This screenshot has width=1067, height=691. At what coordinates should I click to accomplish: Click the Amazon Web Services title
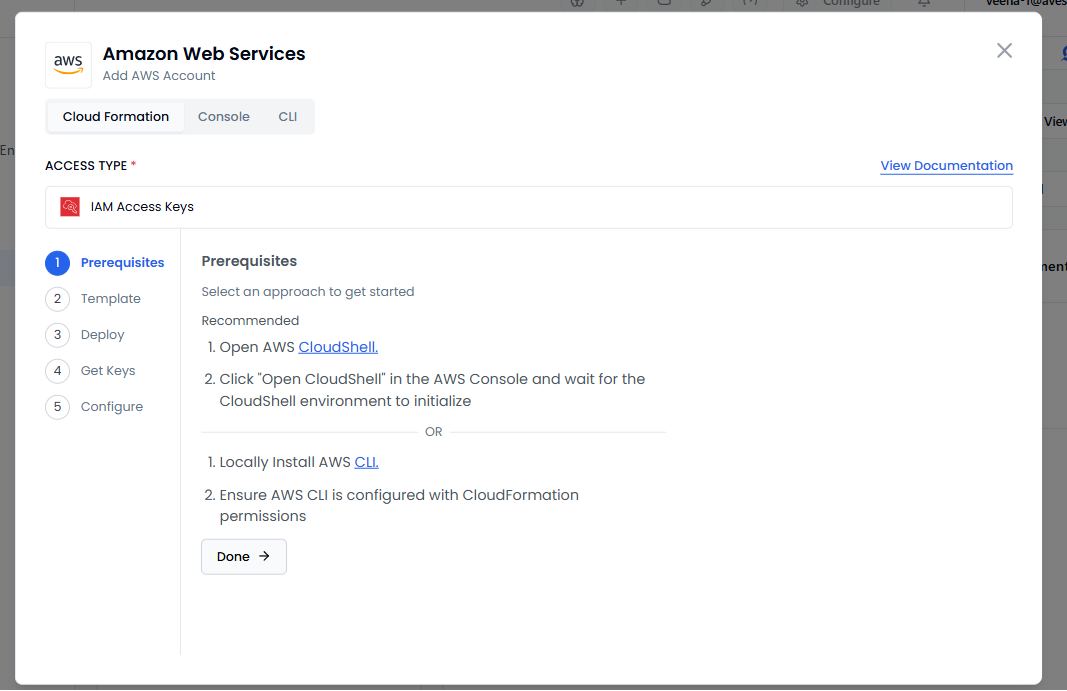(204, 54)
